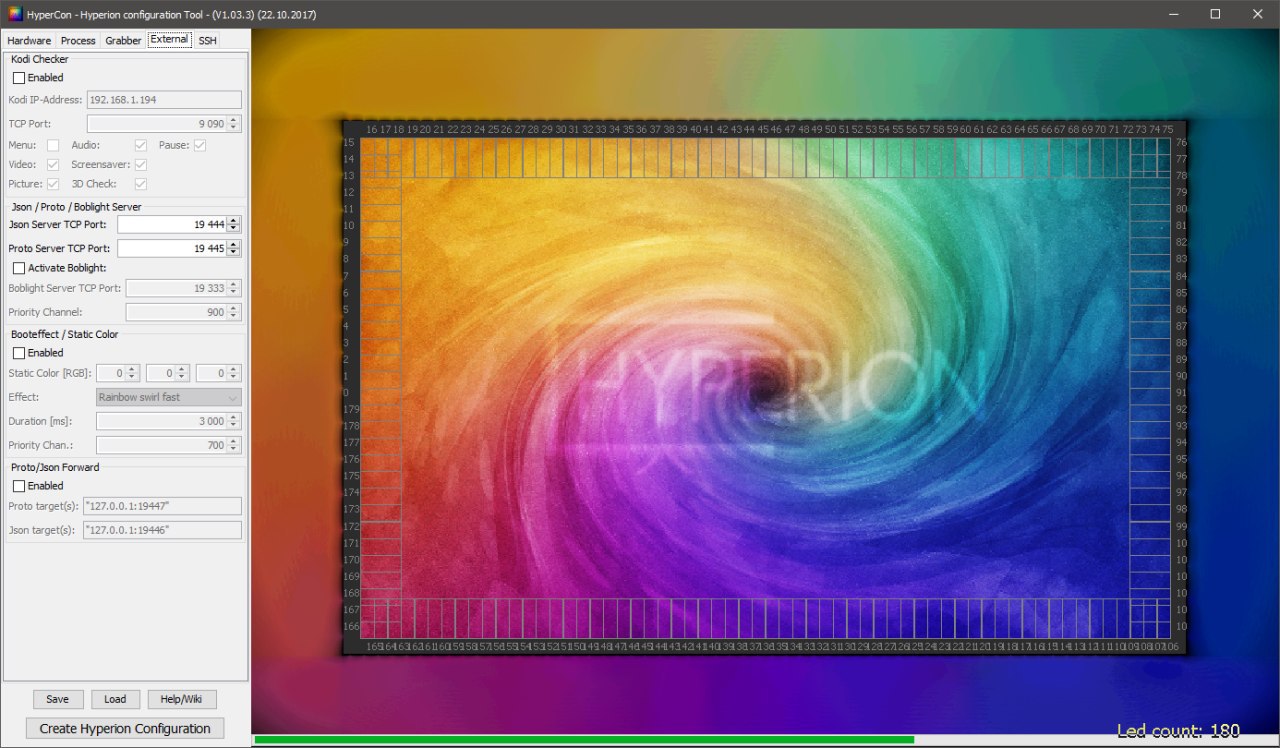
Task: Increase the Static Color red value
Action: coord(132,369)
